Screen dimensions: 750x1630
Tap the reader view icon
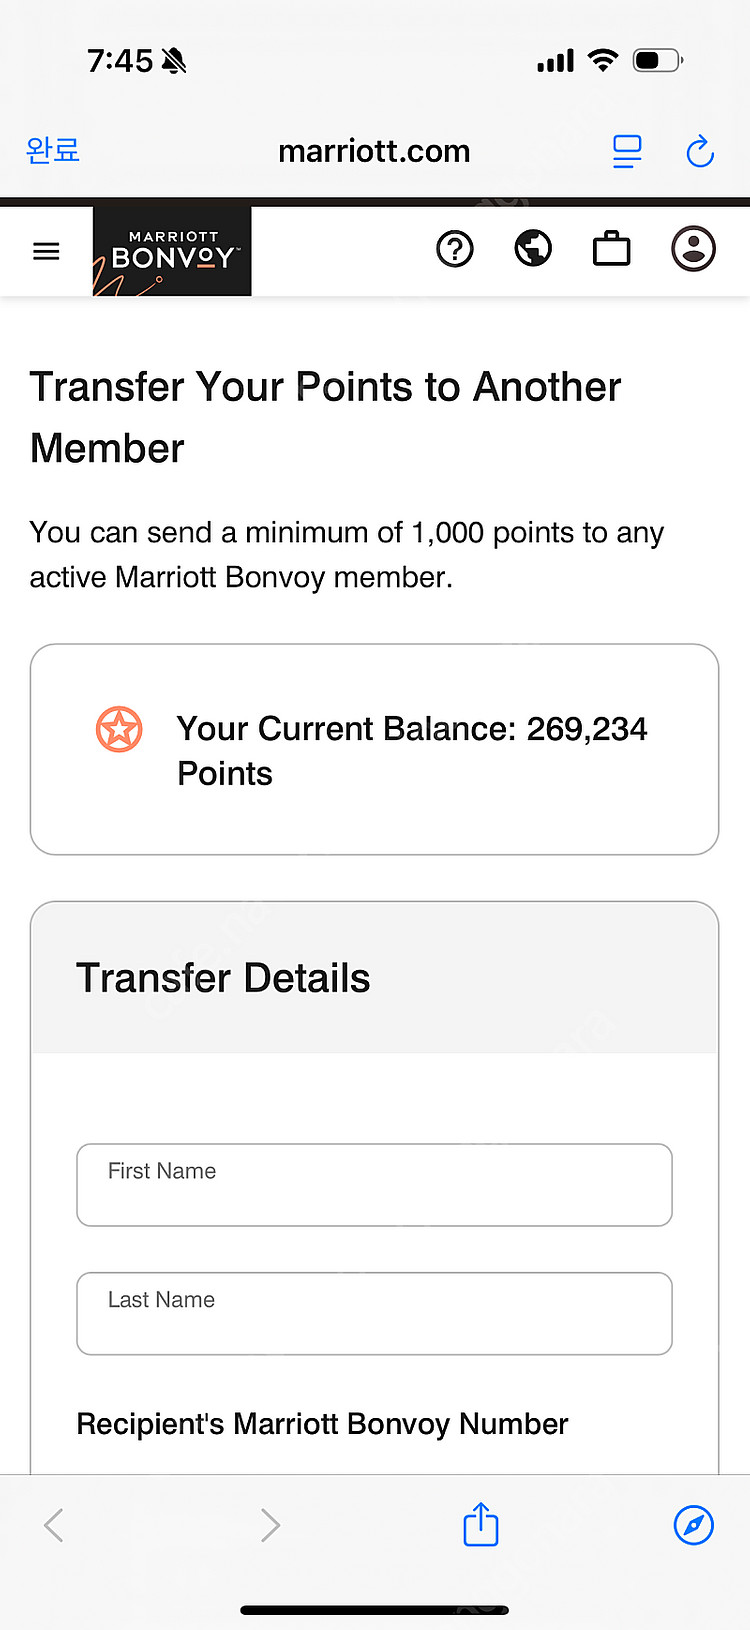pos(627,152)
